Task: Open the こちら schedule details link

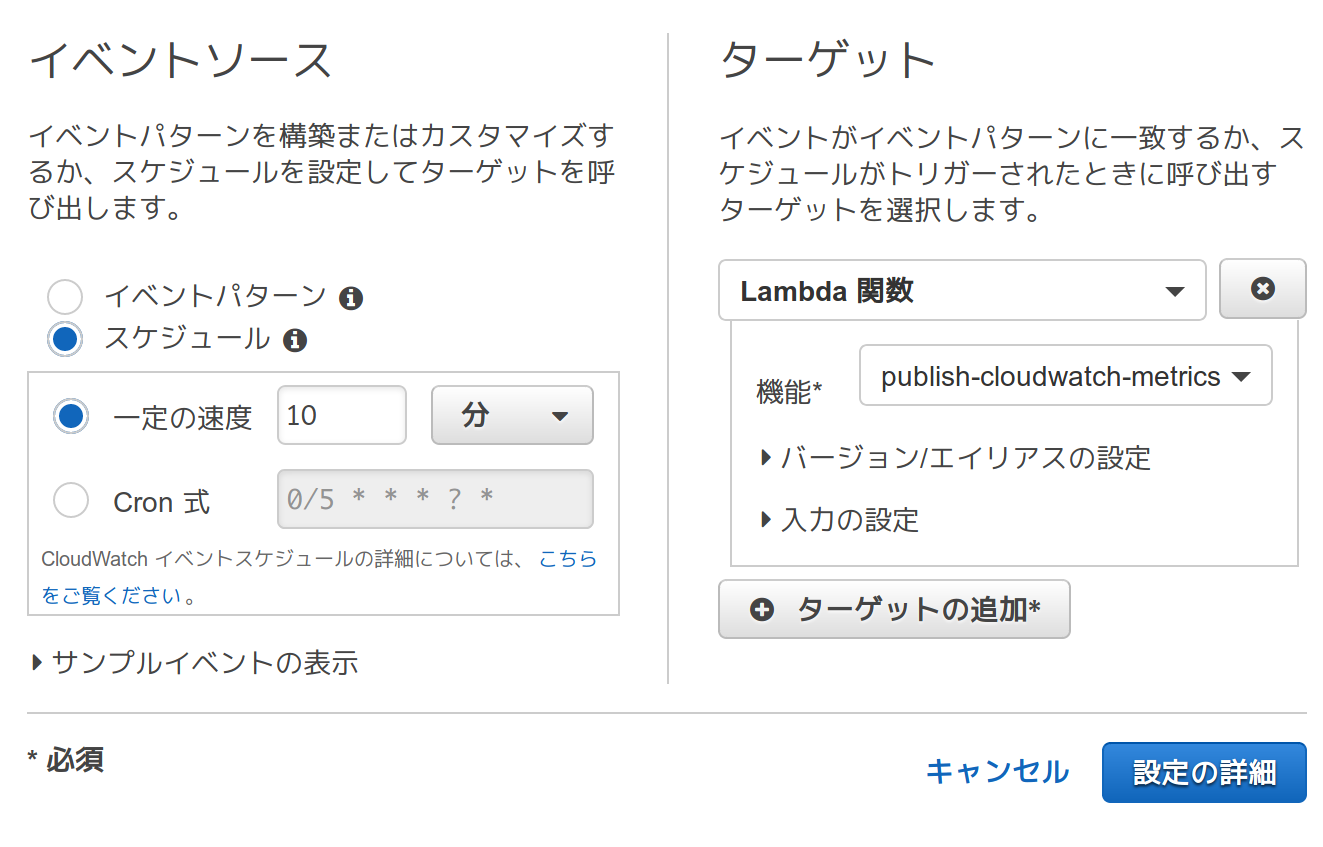Action: [567, 559]
